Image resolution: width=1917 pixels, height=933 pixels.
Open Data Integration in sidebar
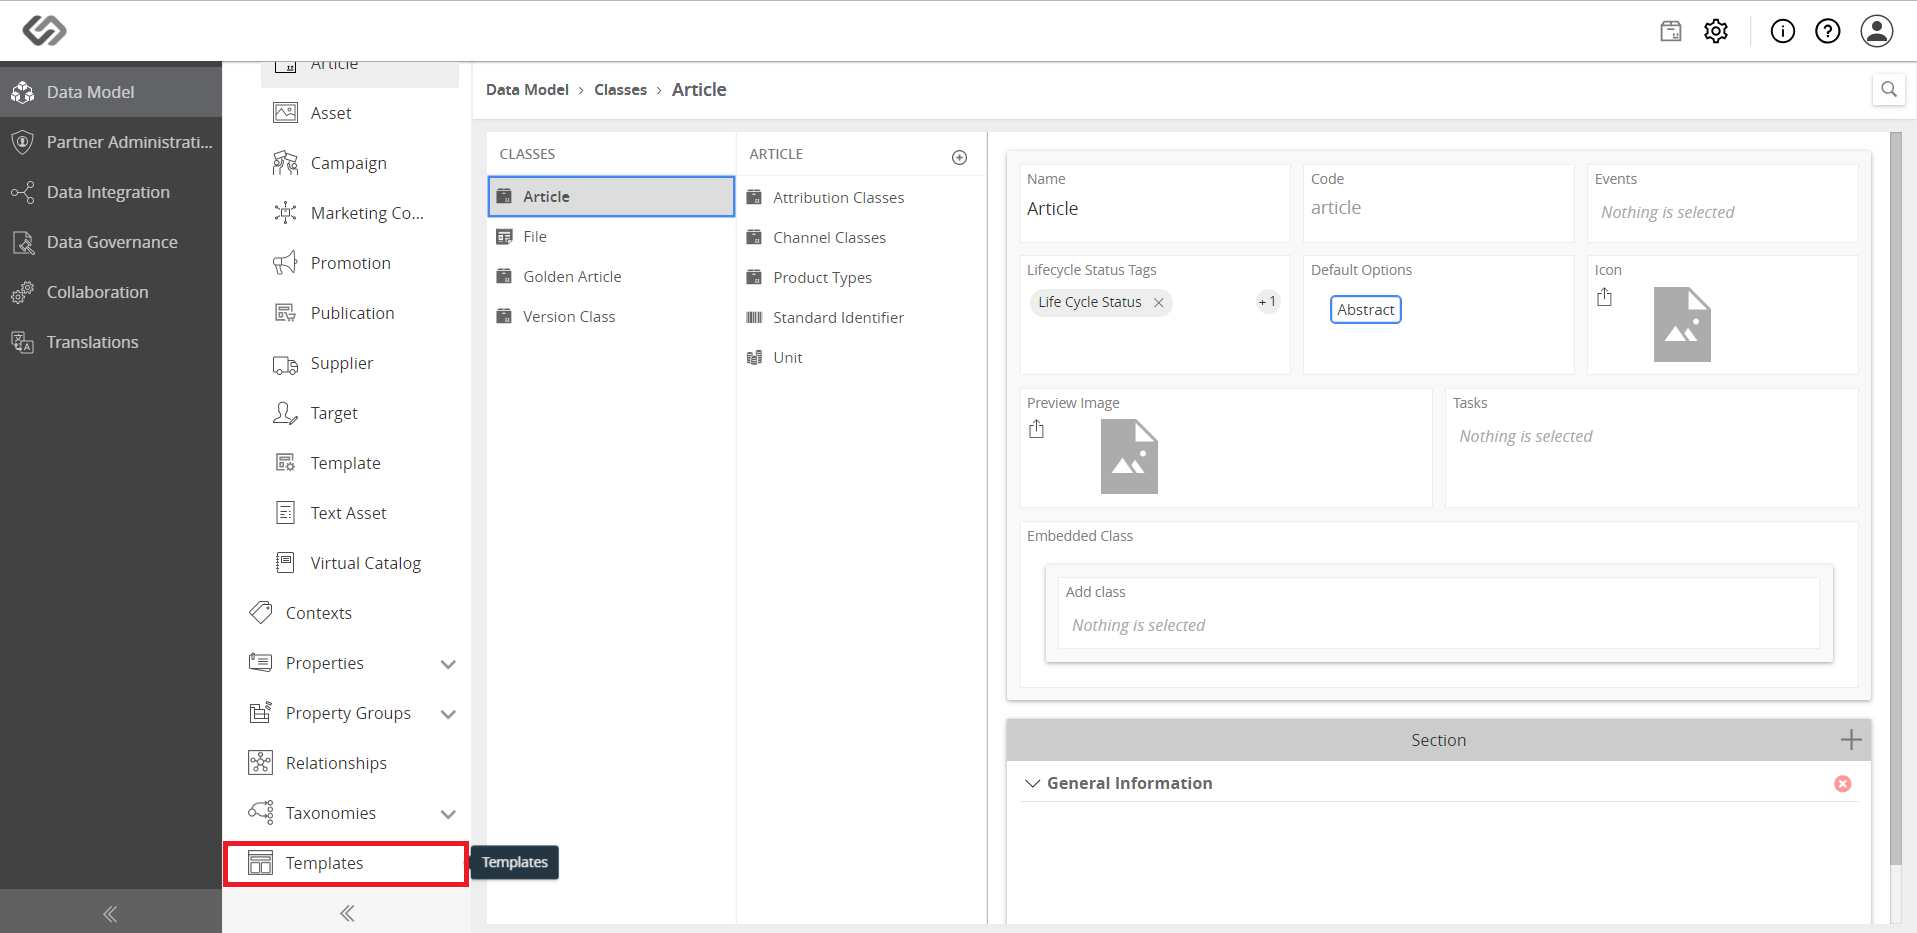(111, 192)
